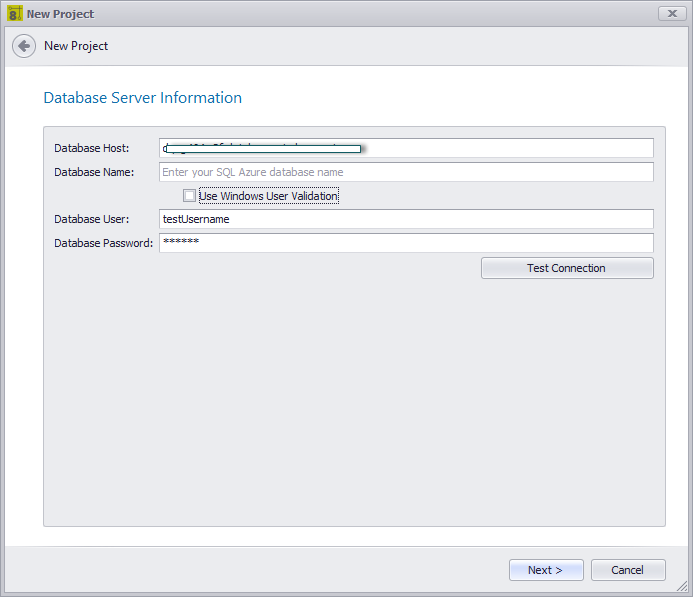Click the back arrow icon
Screen dimensions: 693x597
click(24, 46)
